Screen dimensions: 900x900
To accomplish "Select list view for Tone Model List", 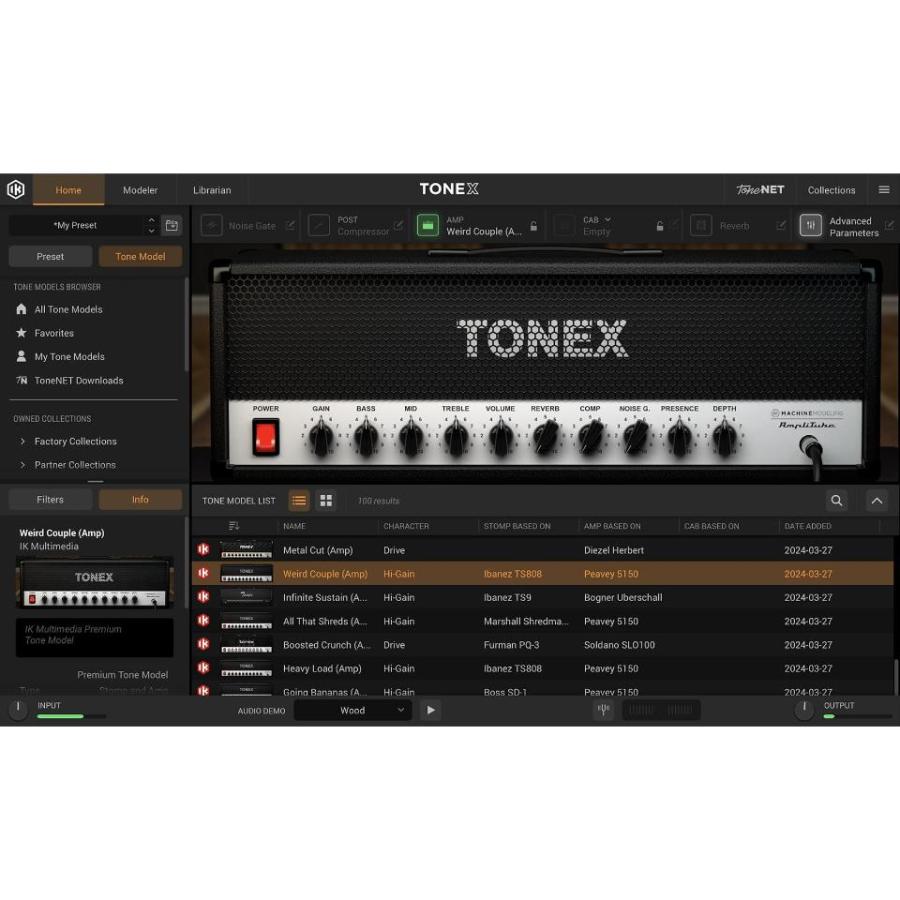I will pos(299,500).
